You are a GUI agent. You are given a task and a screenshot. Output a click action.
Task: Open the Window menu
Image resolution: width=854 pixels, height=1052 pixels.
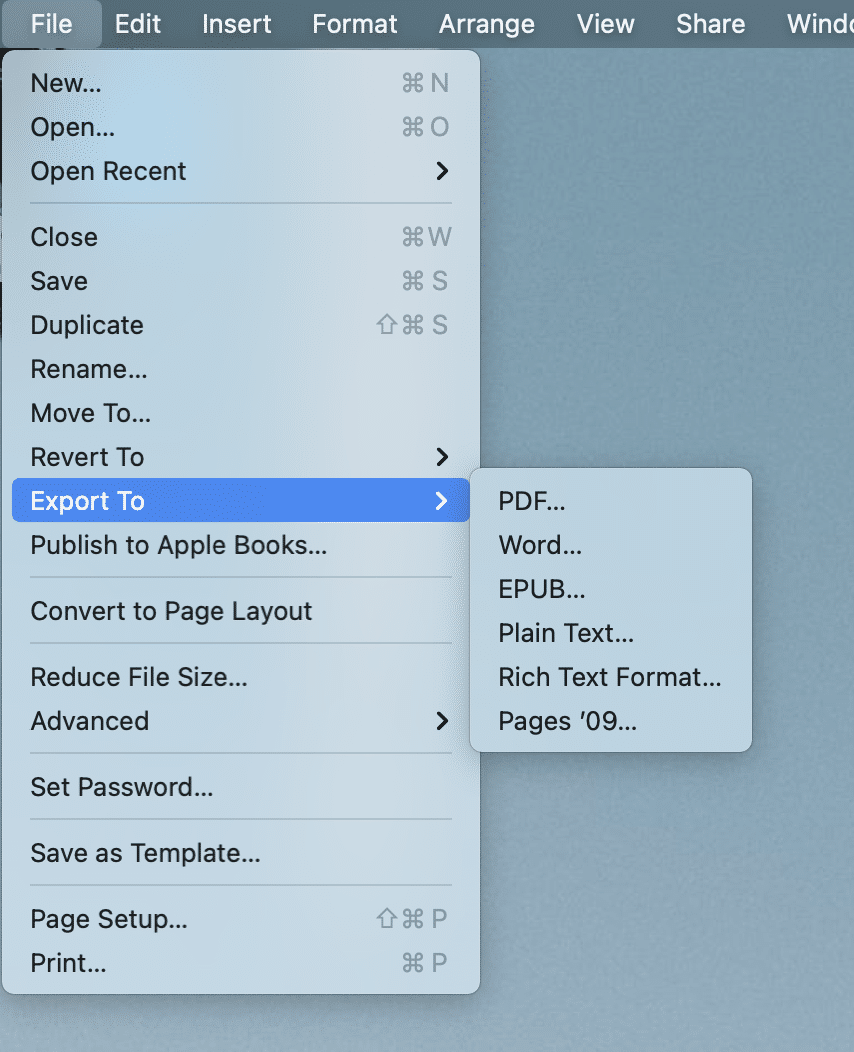point(822,24)
